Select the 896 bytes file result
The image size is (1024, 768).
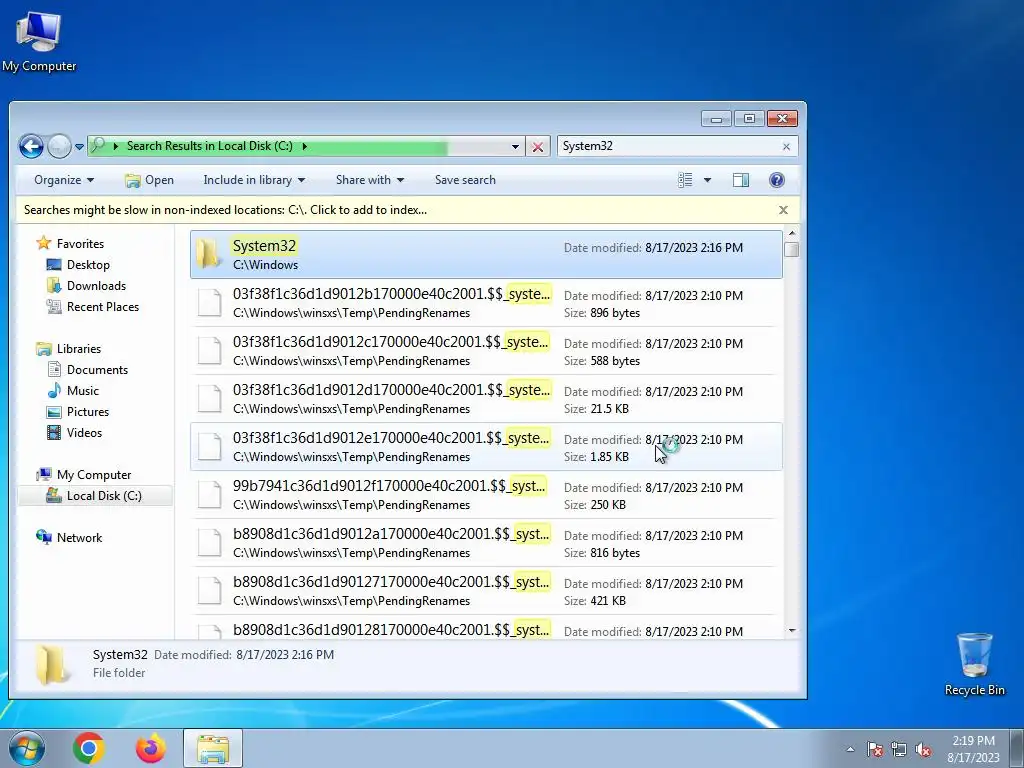pos(486,303)
